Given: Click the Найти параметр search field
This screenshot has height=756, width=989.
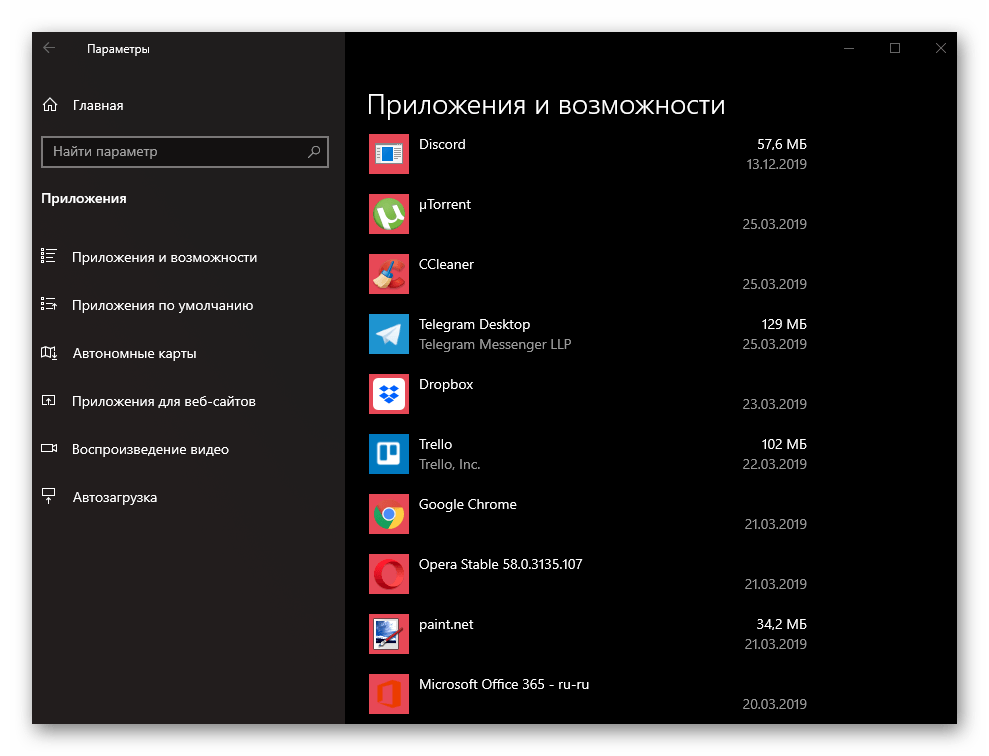Looking at the screenshot, I should (172, 152).
